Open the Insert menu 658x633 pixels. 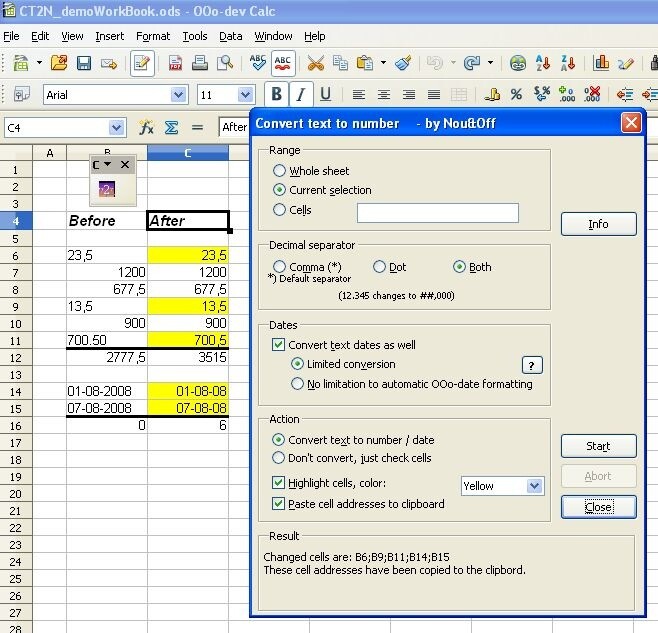[x=110, y=37]
